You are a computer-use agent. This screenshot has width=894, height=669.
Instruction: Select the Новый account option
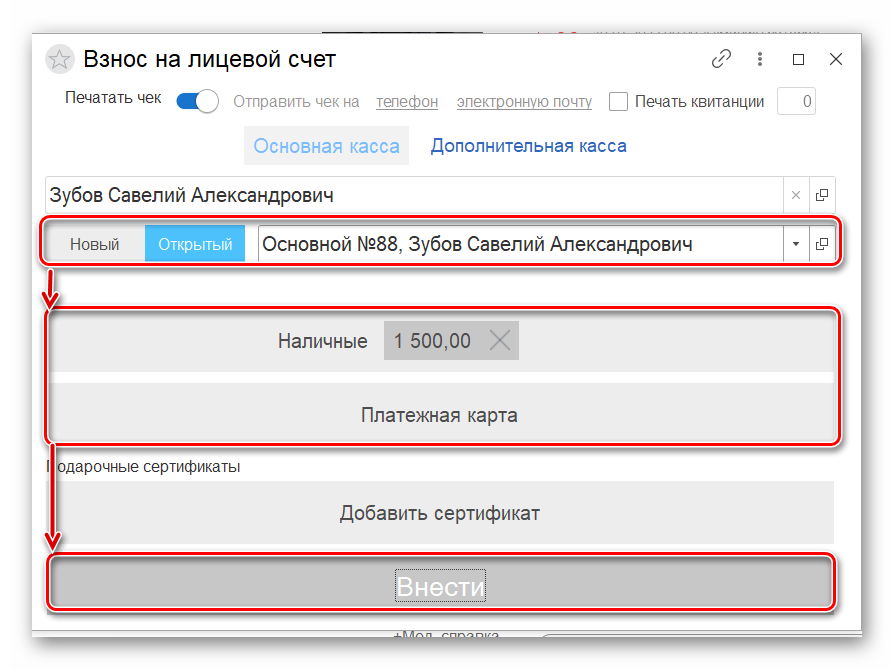click(95, 244)
